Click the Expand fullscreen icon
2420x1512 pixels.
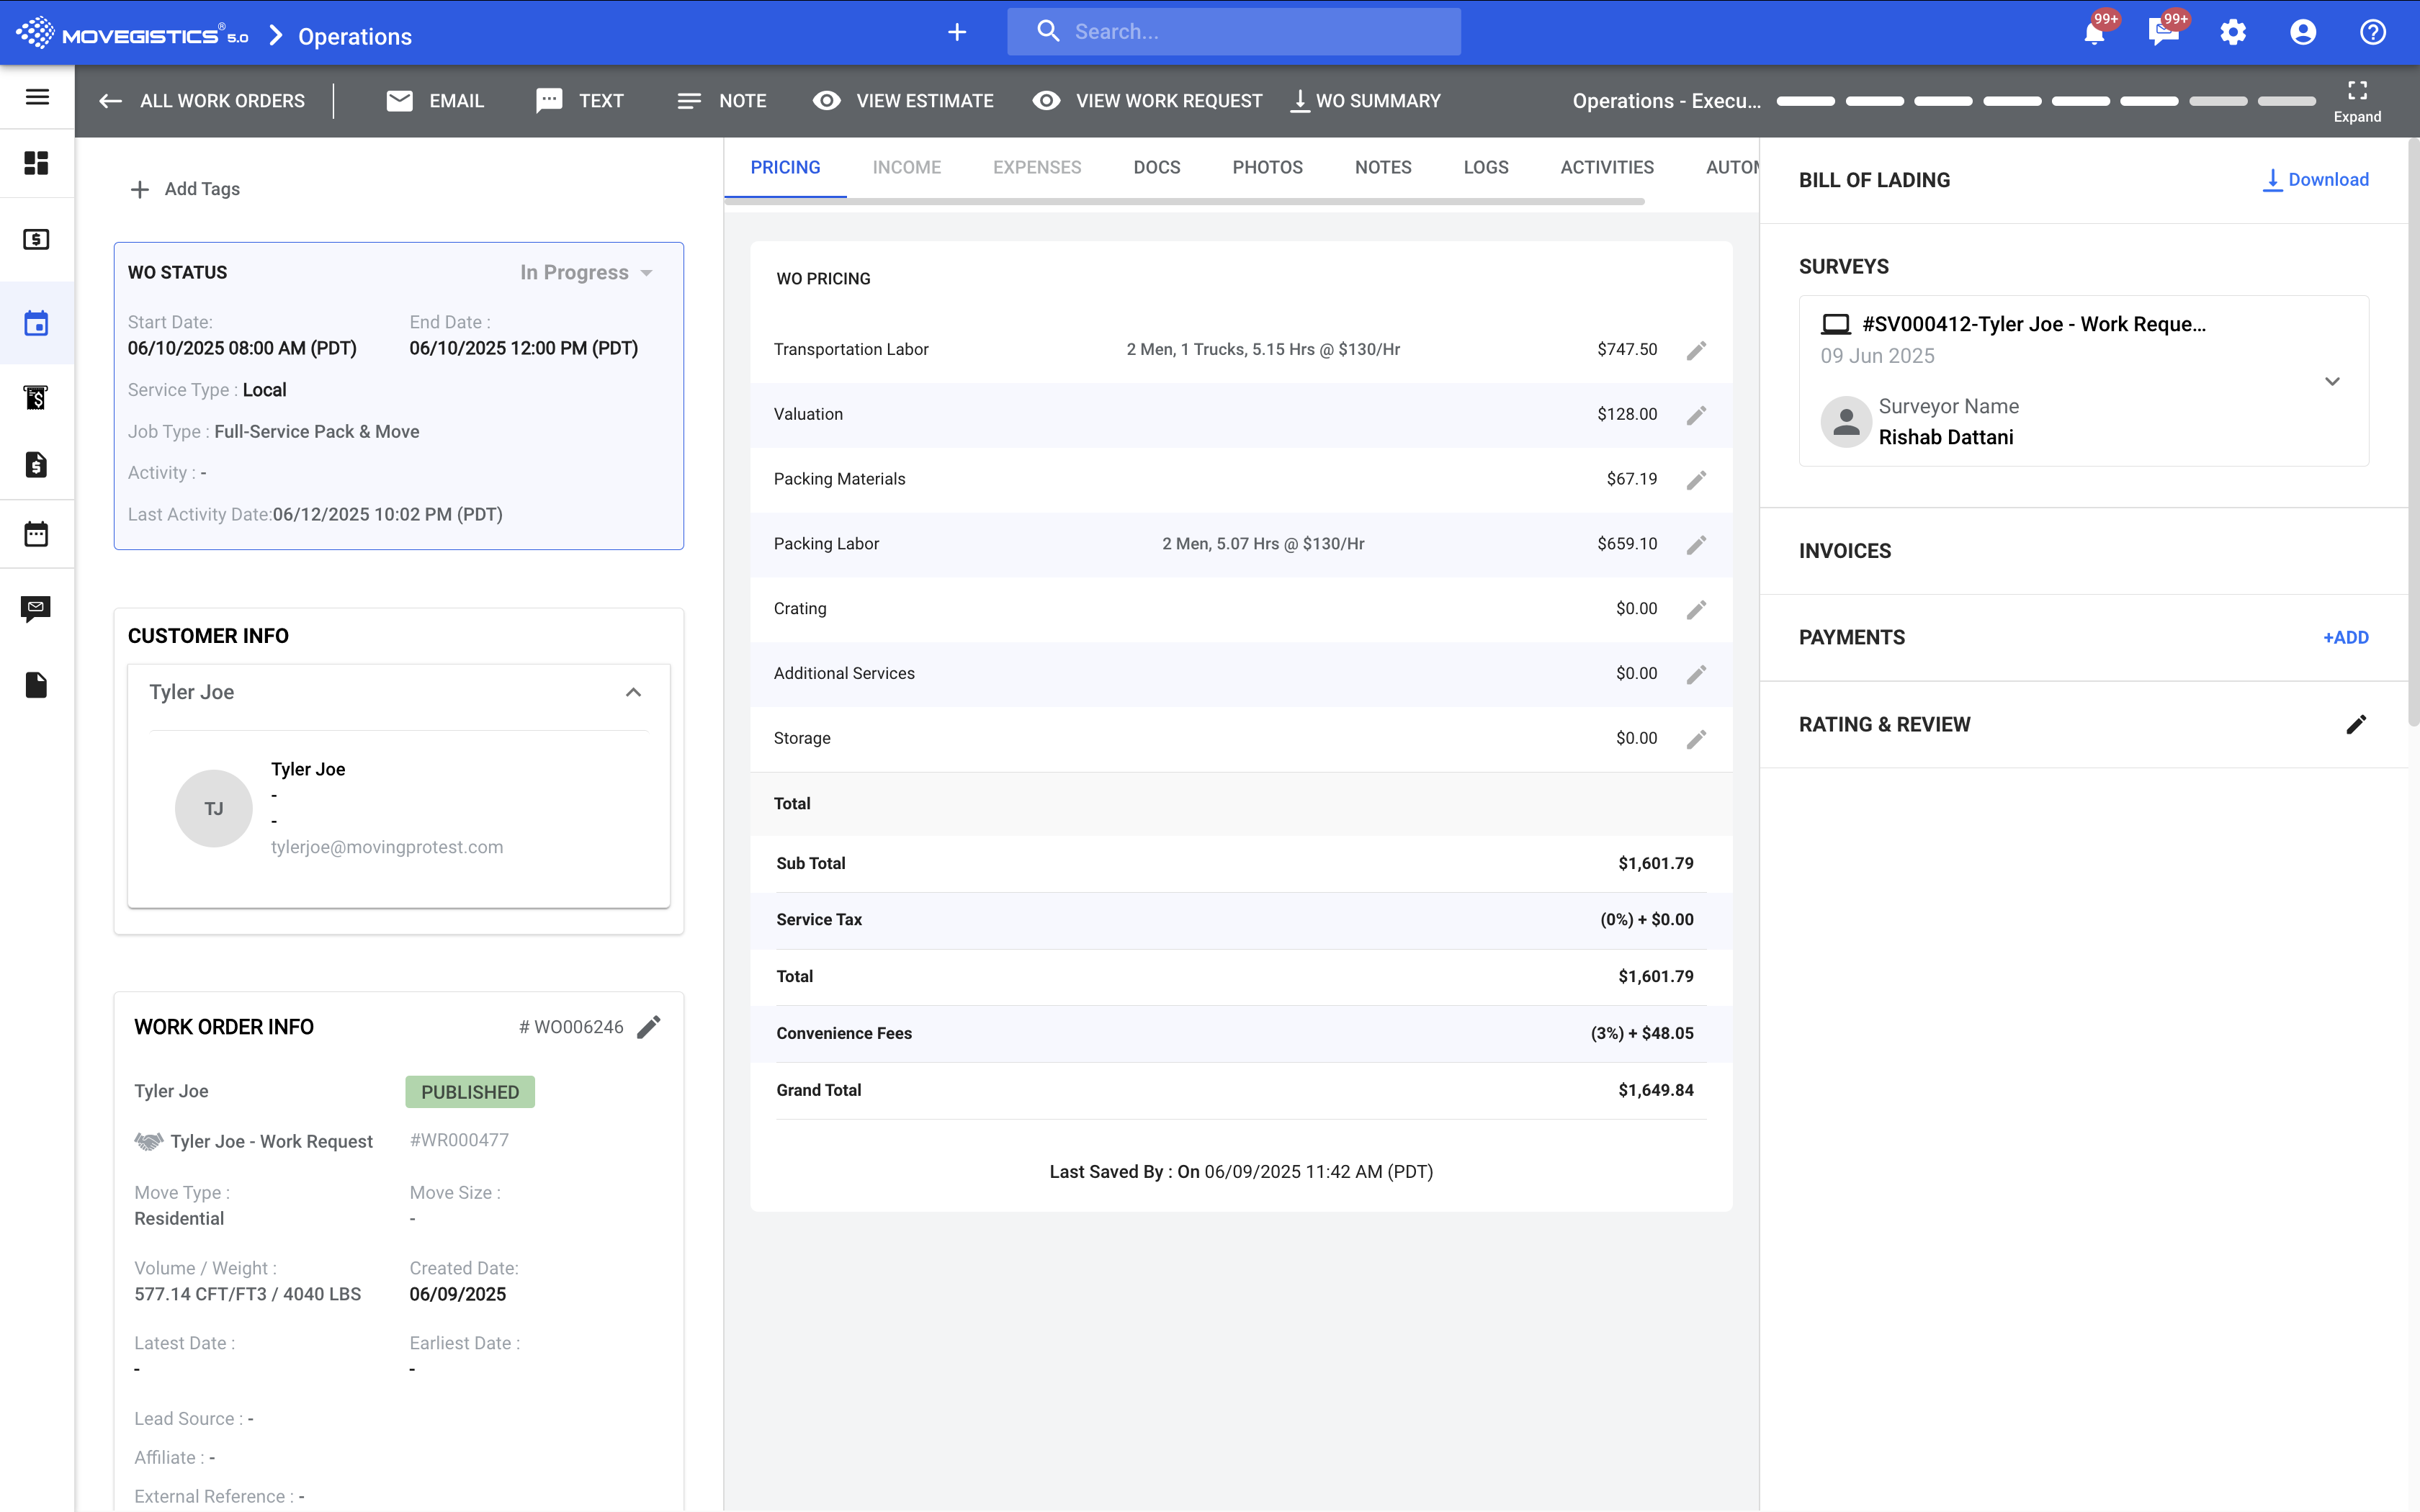coord(2357,91)
